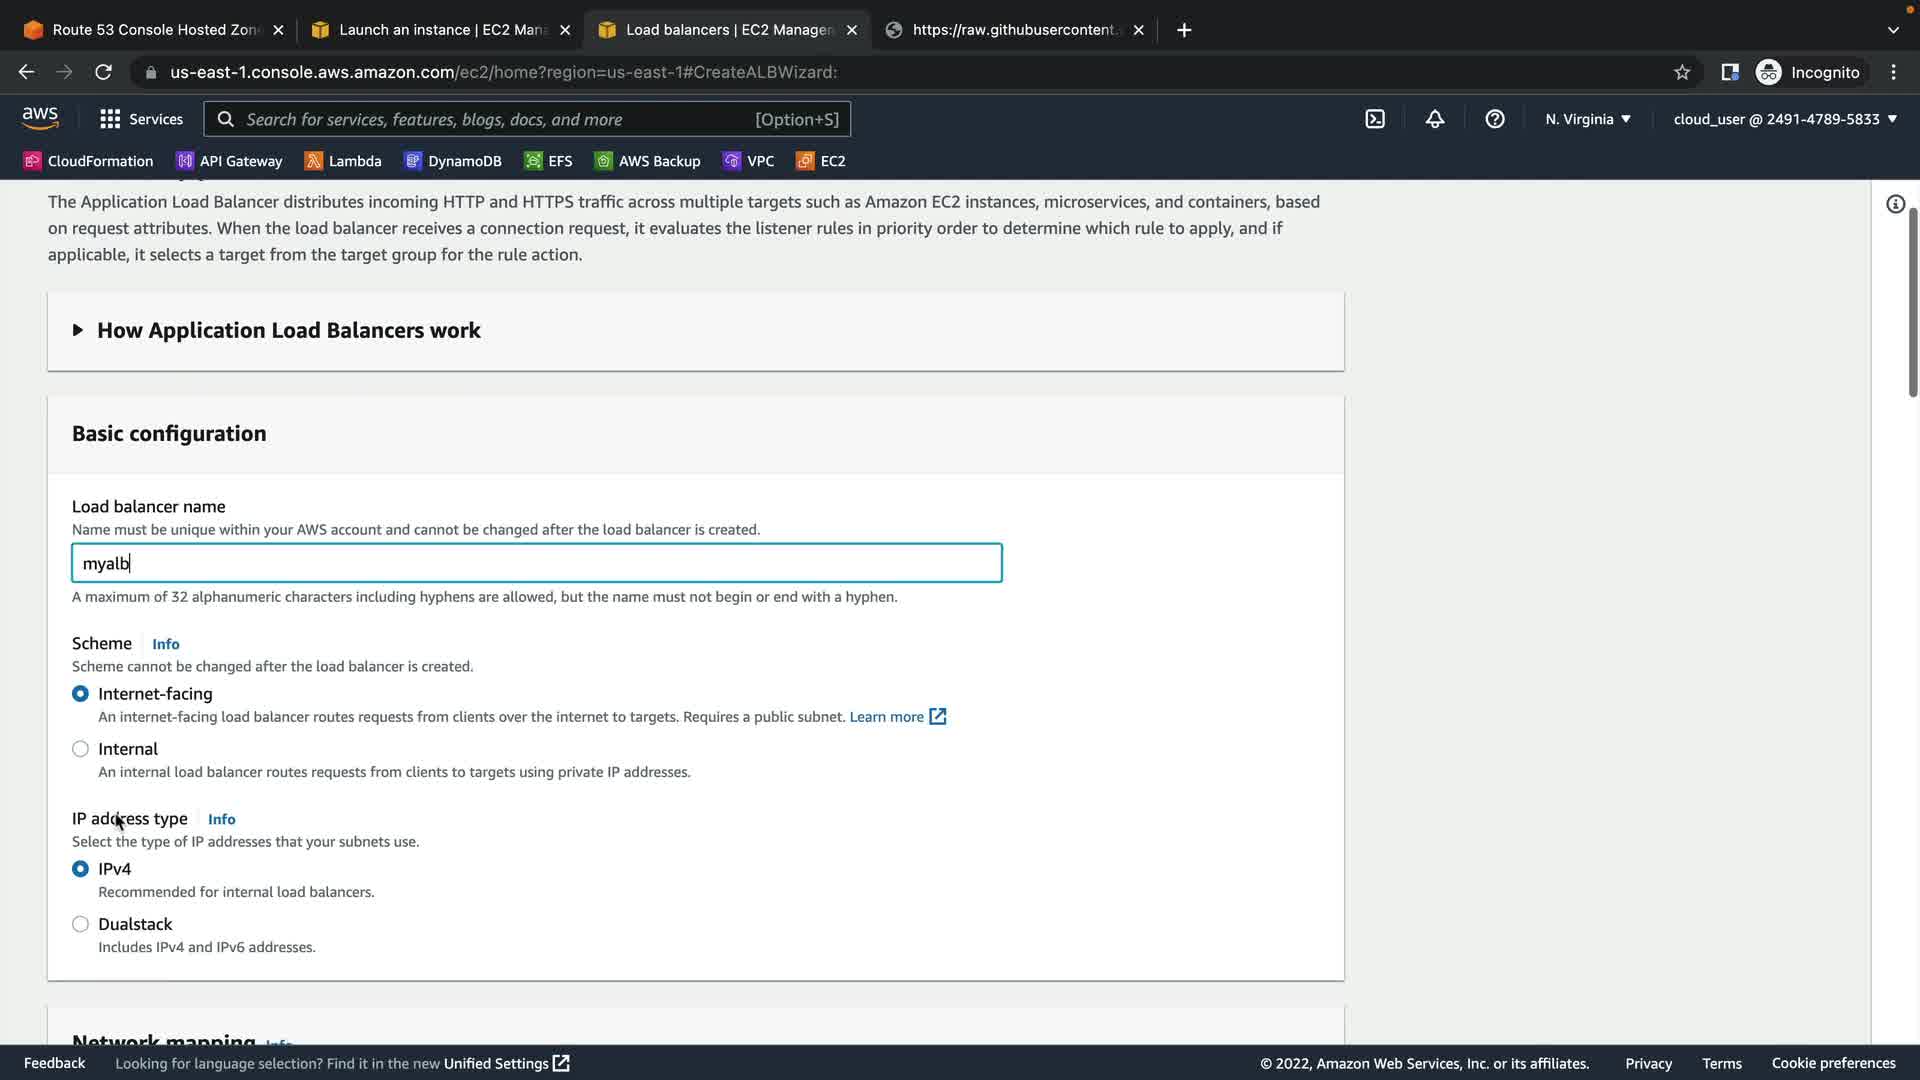Screen dimensions: 1920x1080
Task: Open the info panel icon at right edge
Action: (x=1895, y=204)
